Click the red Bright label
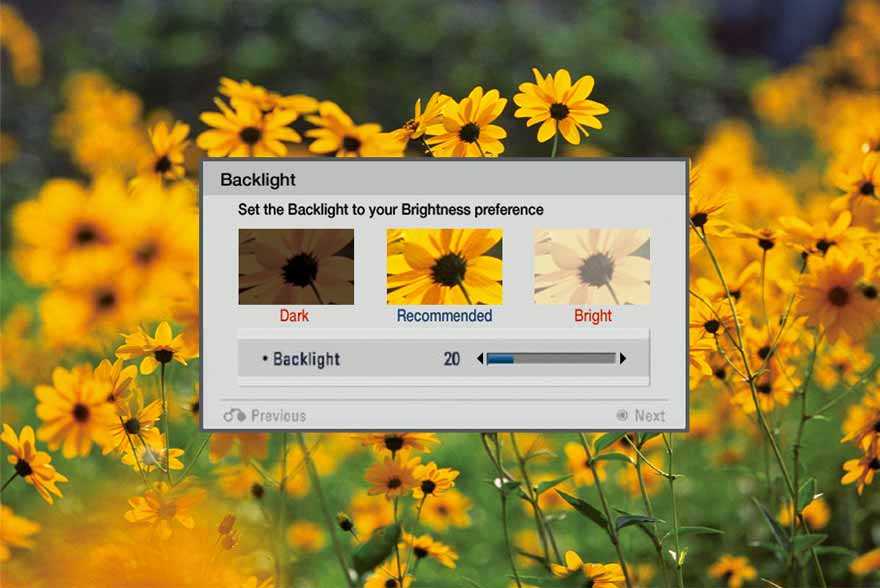This screenshot has height=588, width=880. click(592, 316)
